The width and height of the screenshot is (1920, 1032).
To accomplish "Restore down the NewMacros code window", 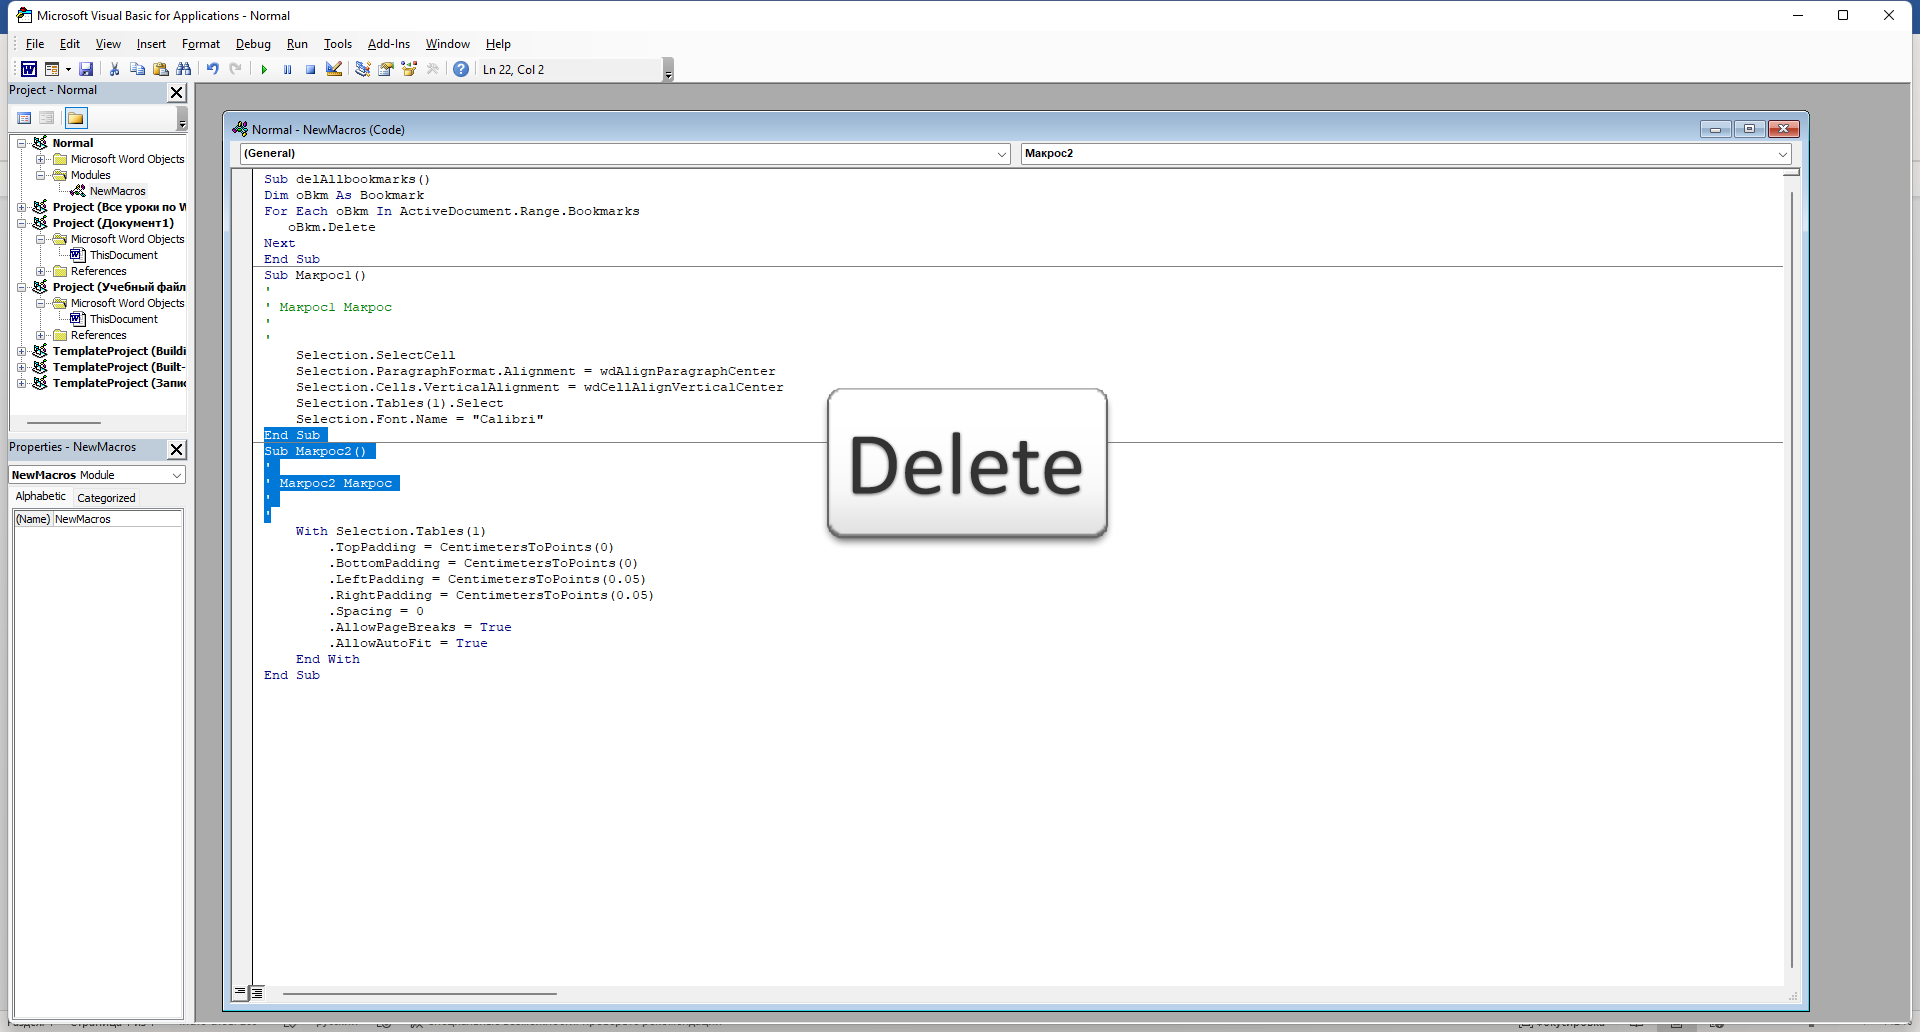I will click(x=1749, y=129).
